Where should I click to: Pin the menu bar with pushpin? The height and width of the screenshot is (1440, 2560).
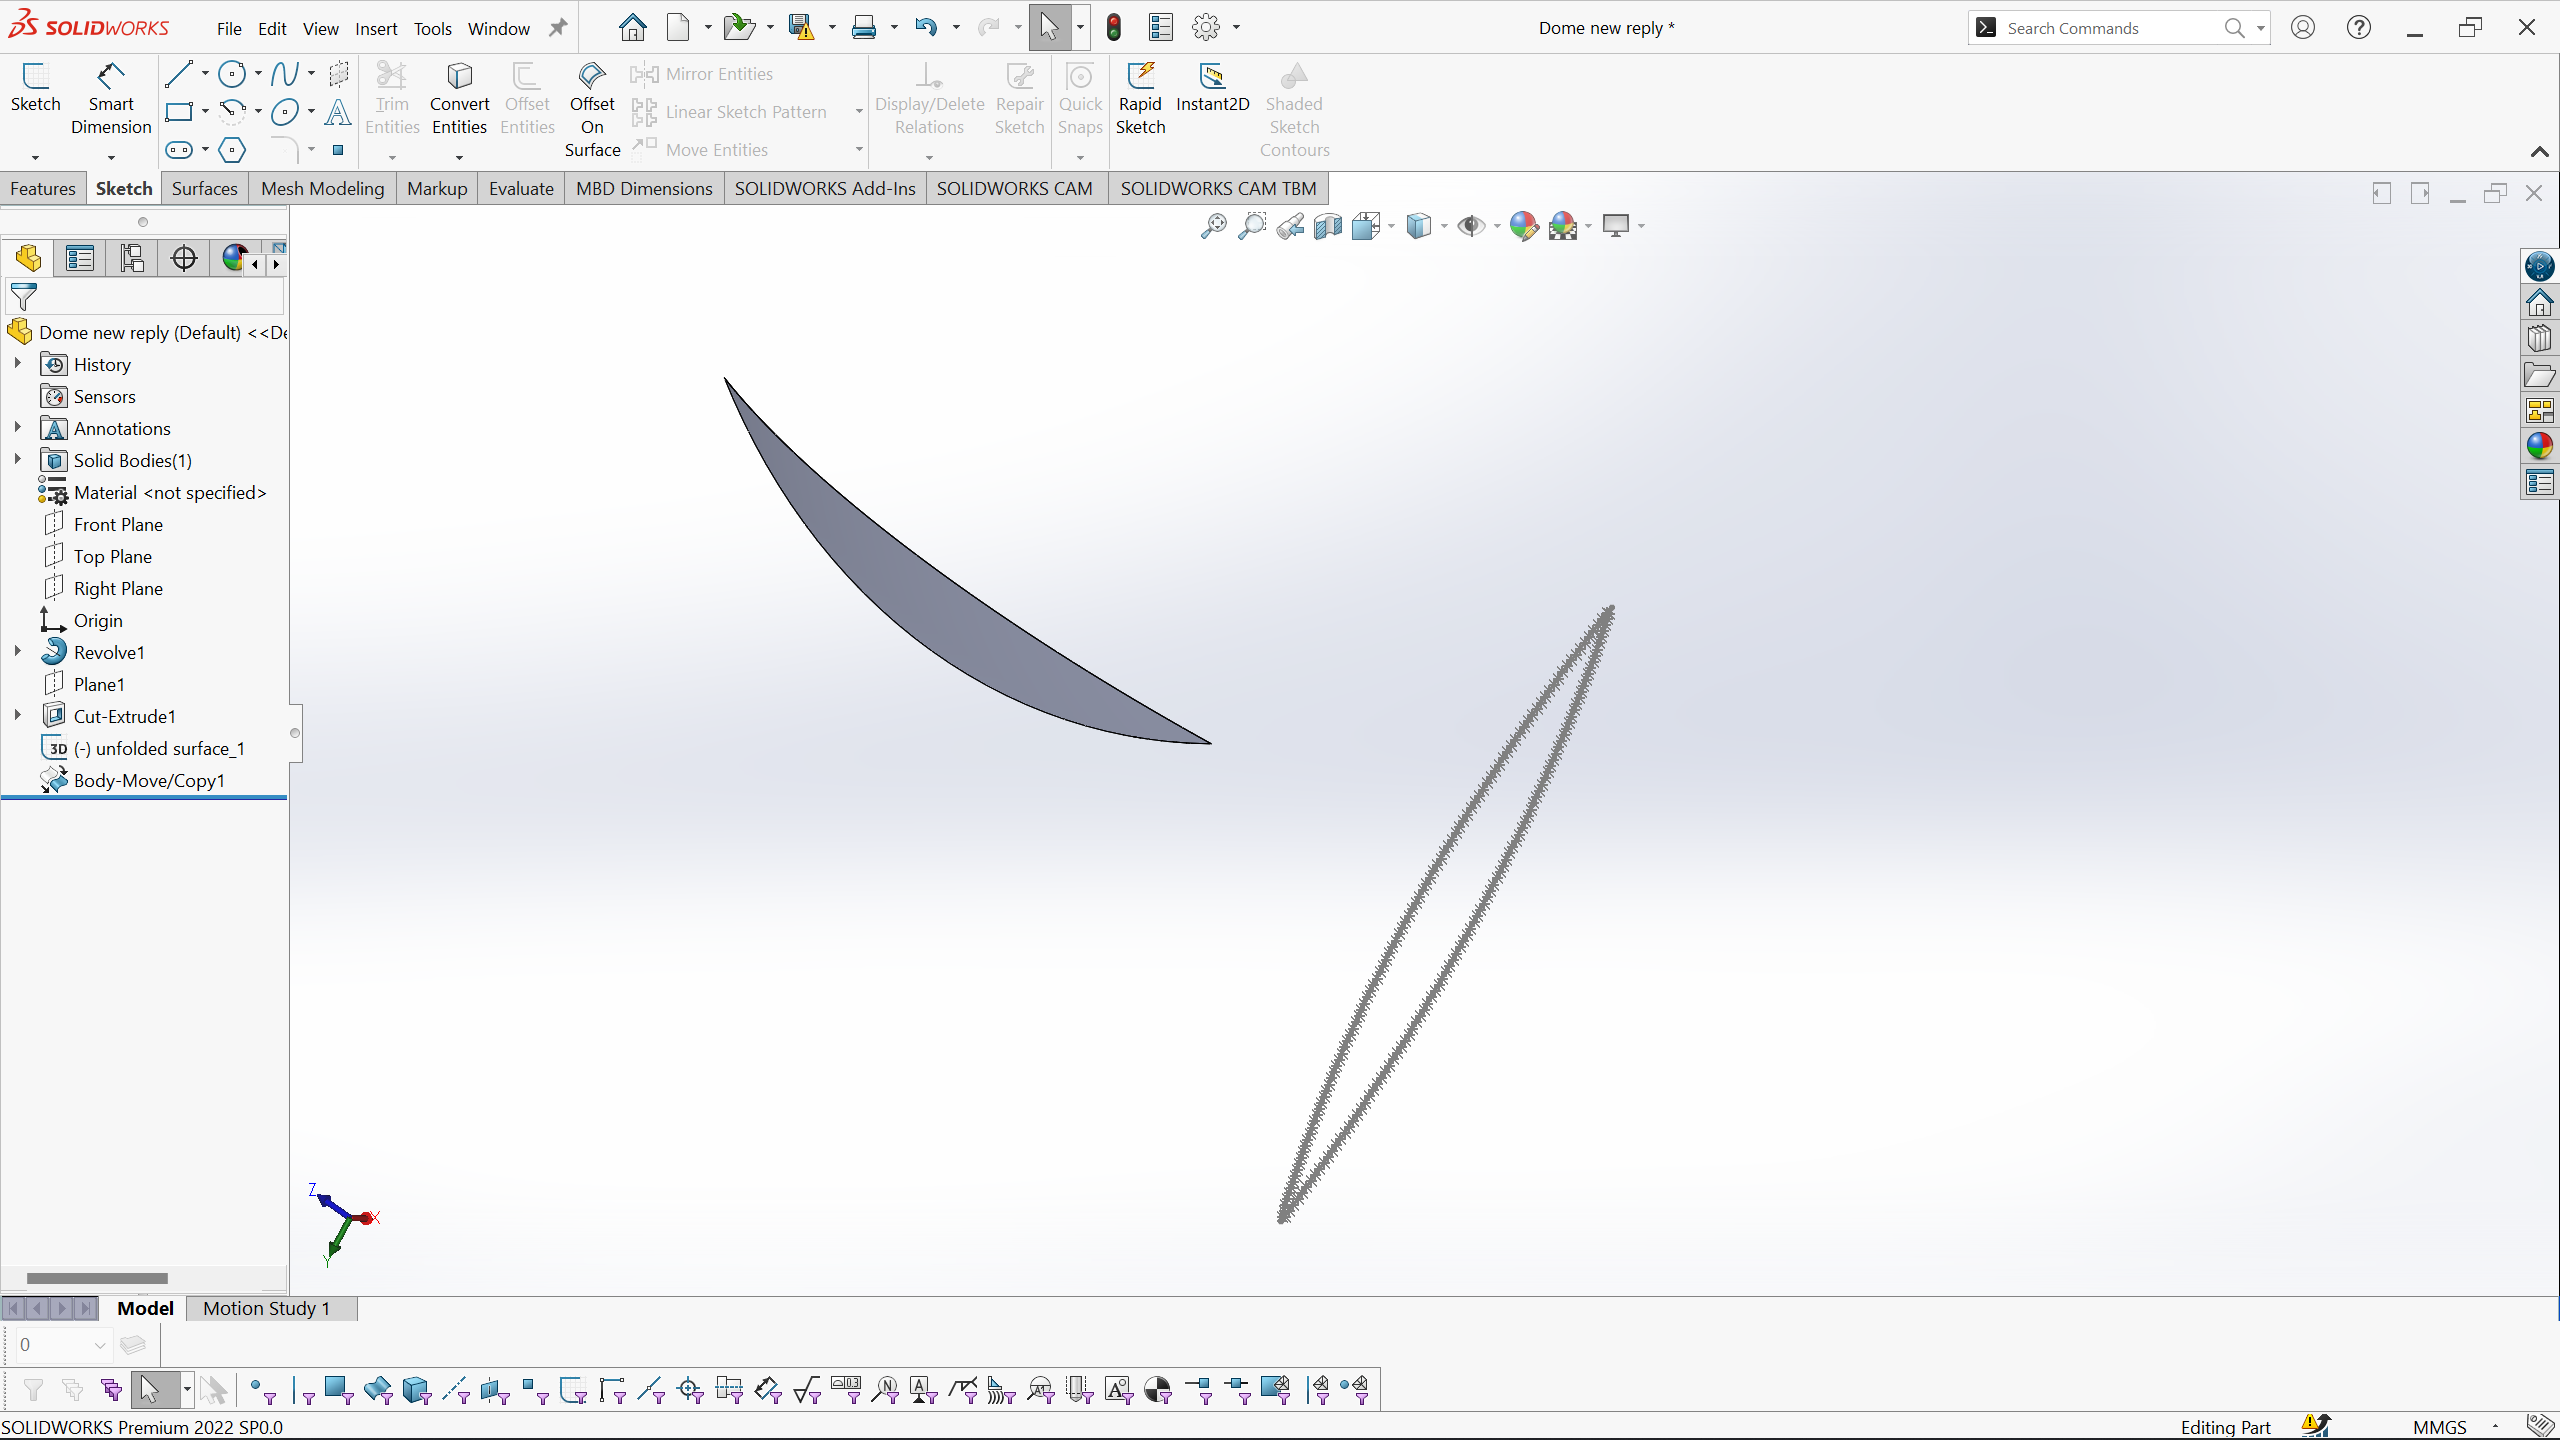coord(558,28)
